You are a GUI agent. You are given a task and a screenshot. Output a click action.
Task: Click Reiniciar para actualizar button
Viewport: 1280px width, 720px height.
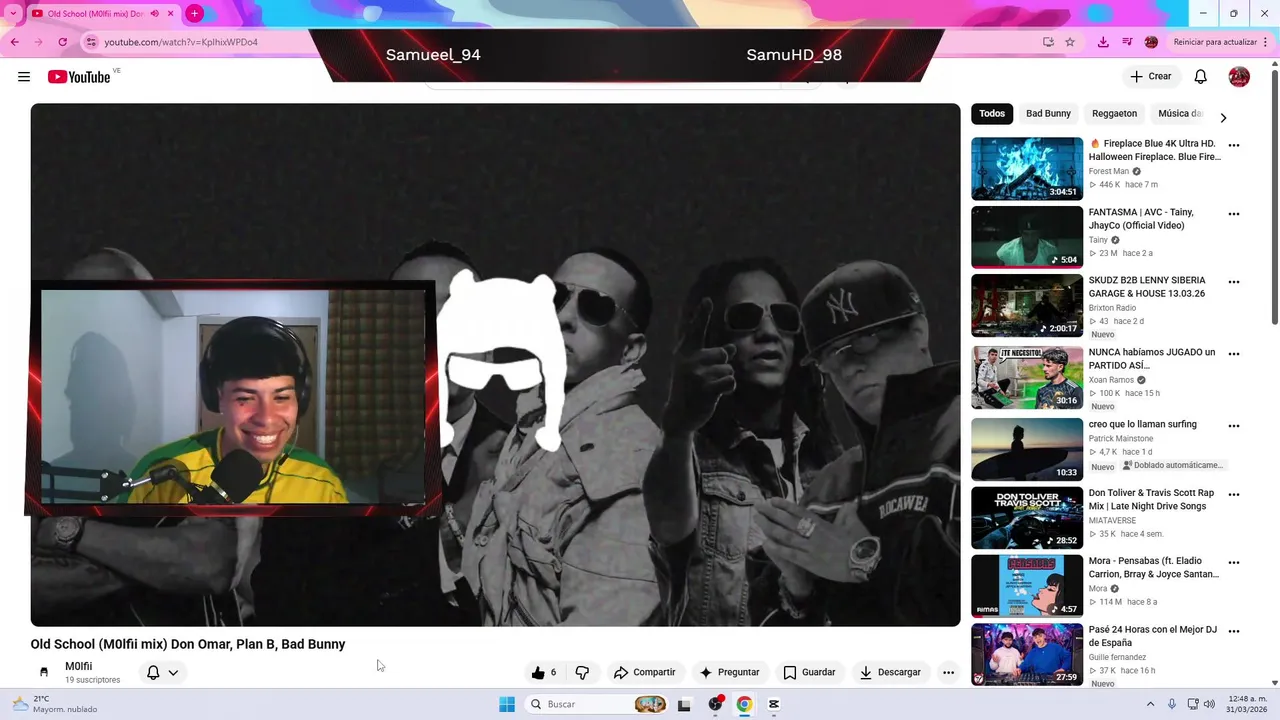pyautogui.click(x=1215, y=42)
